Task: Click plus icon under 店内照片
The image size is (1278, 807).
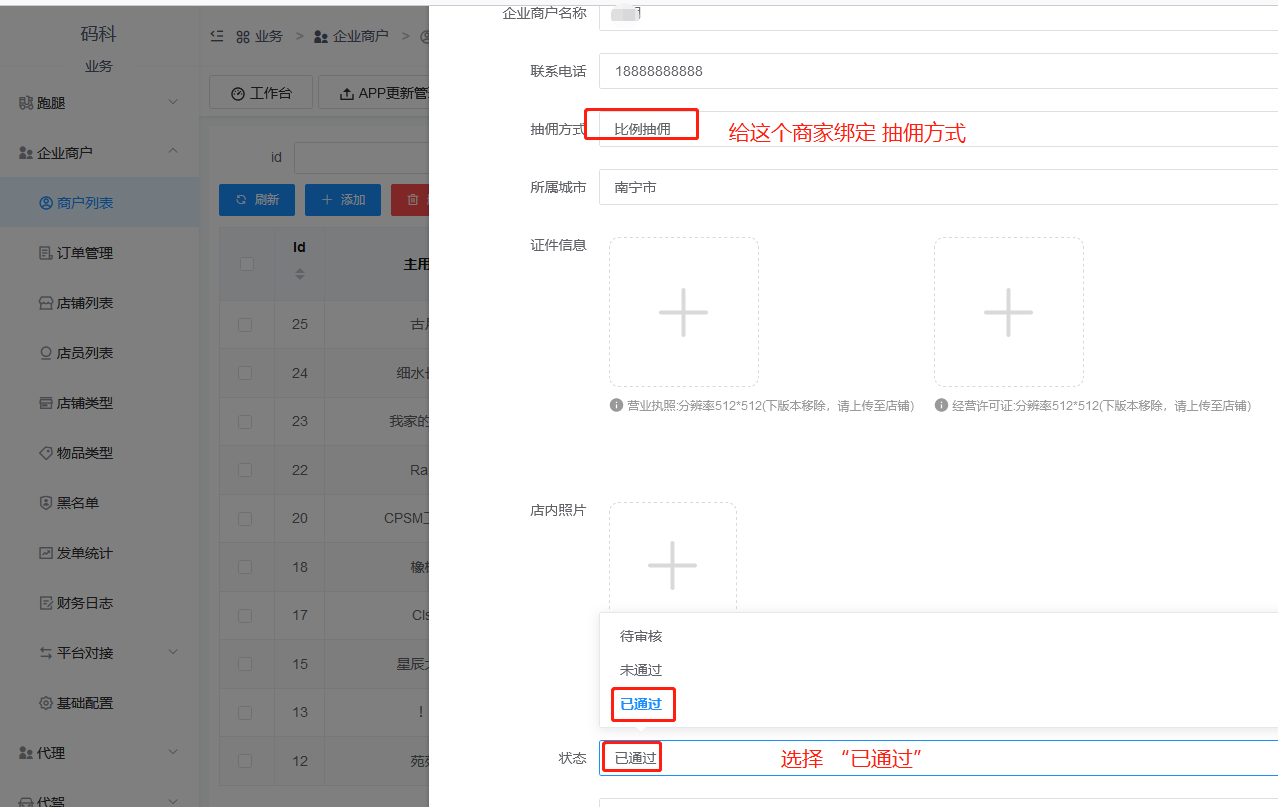Action: (x=672, y=565)
